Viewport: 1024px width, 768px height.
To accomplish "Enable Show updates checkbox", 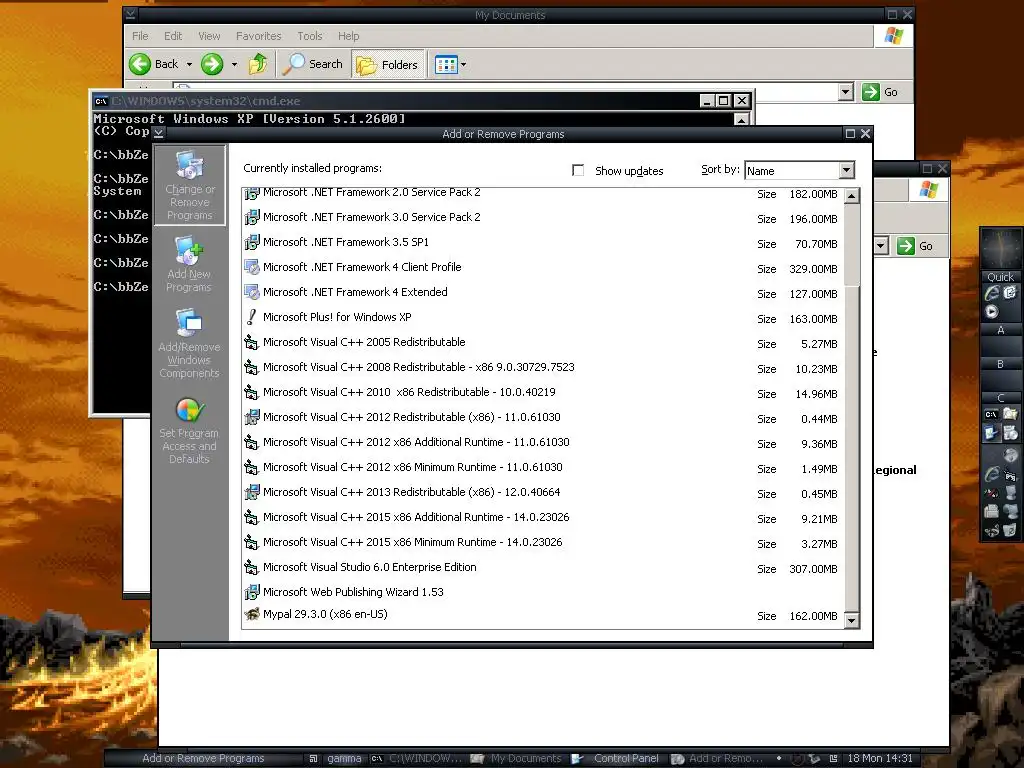I will click(578, 170).
